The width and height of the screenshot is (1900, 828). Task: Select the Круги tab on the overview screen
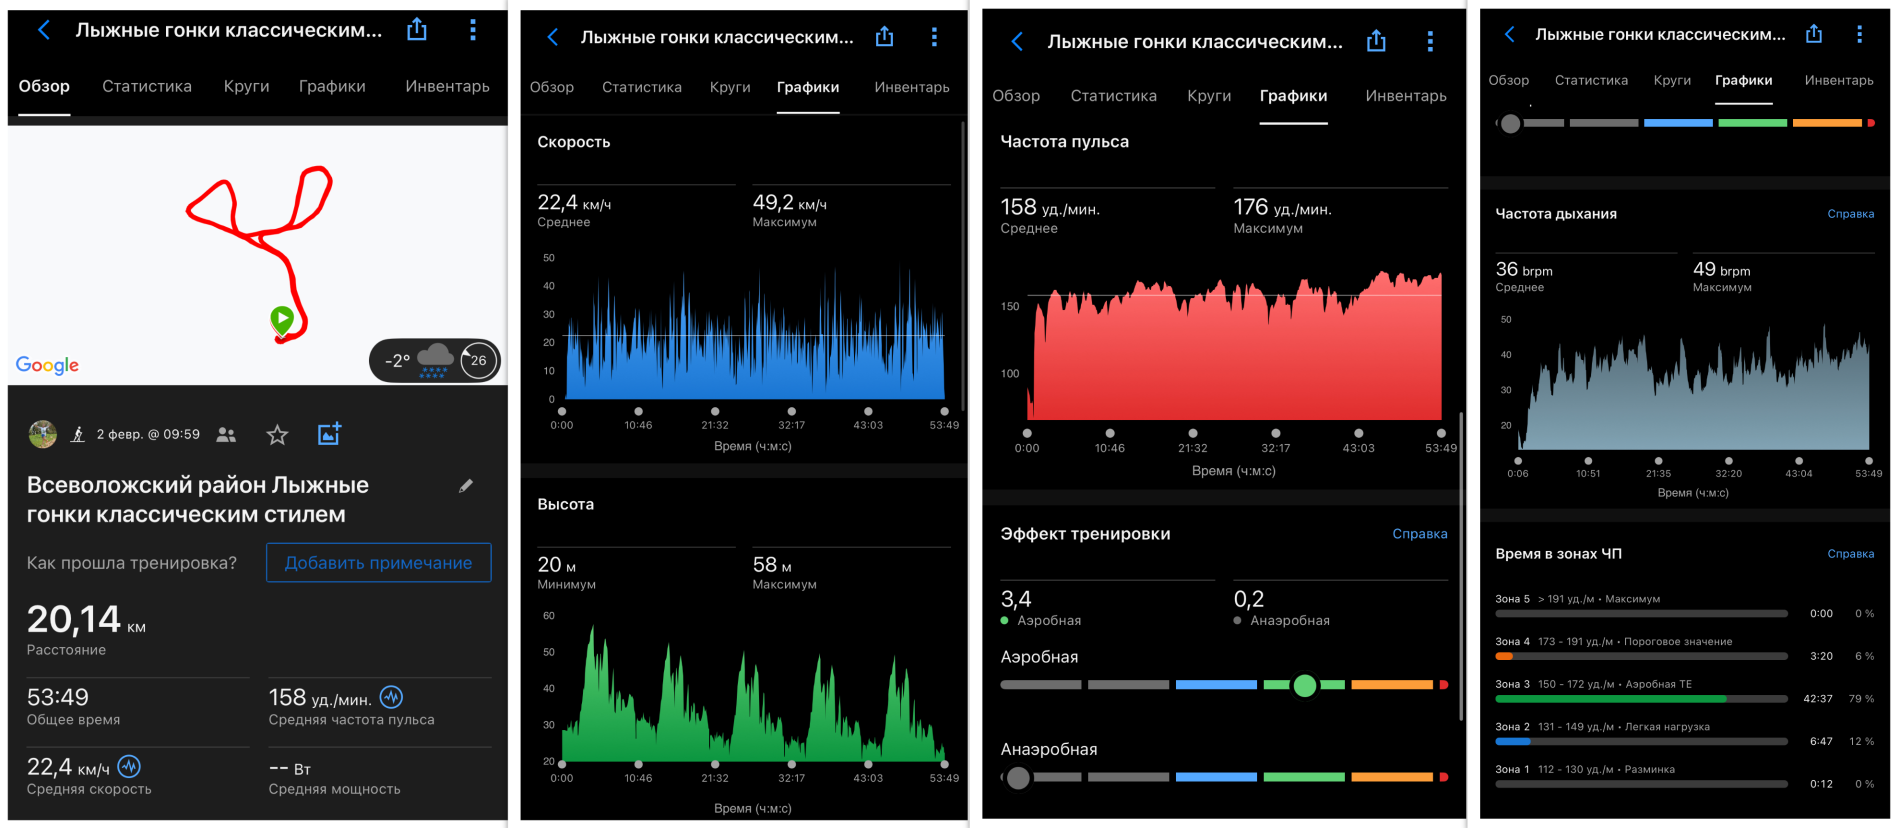click(x=246, y=86)
